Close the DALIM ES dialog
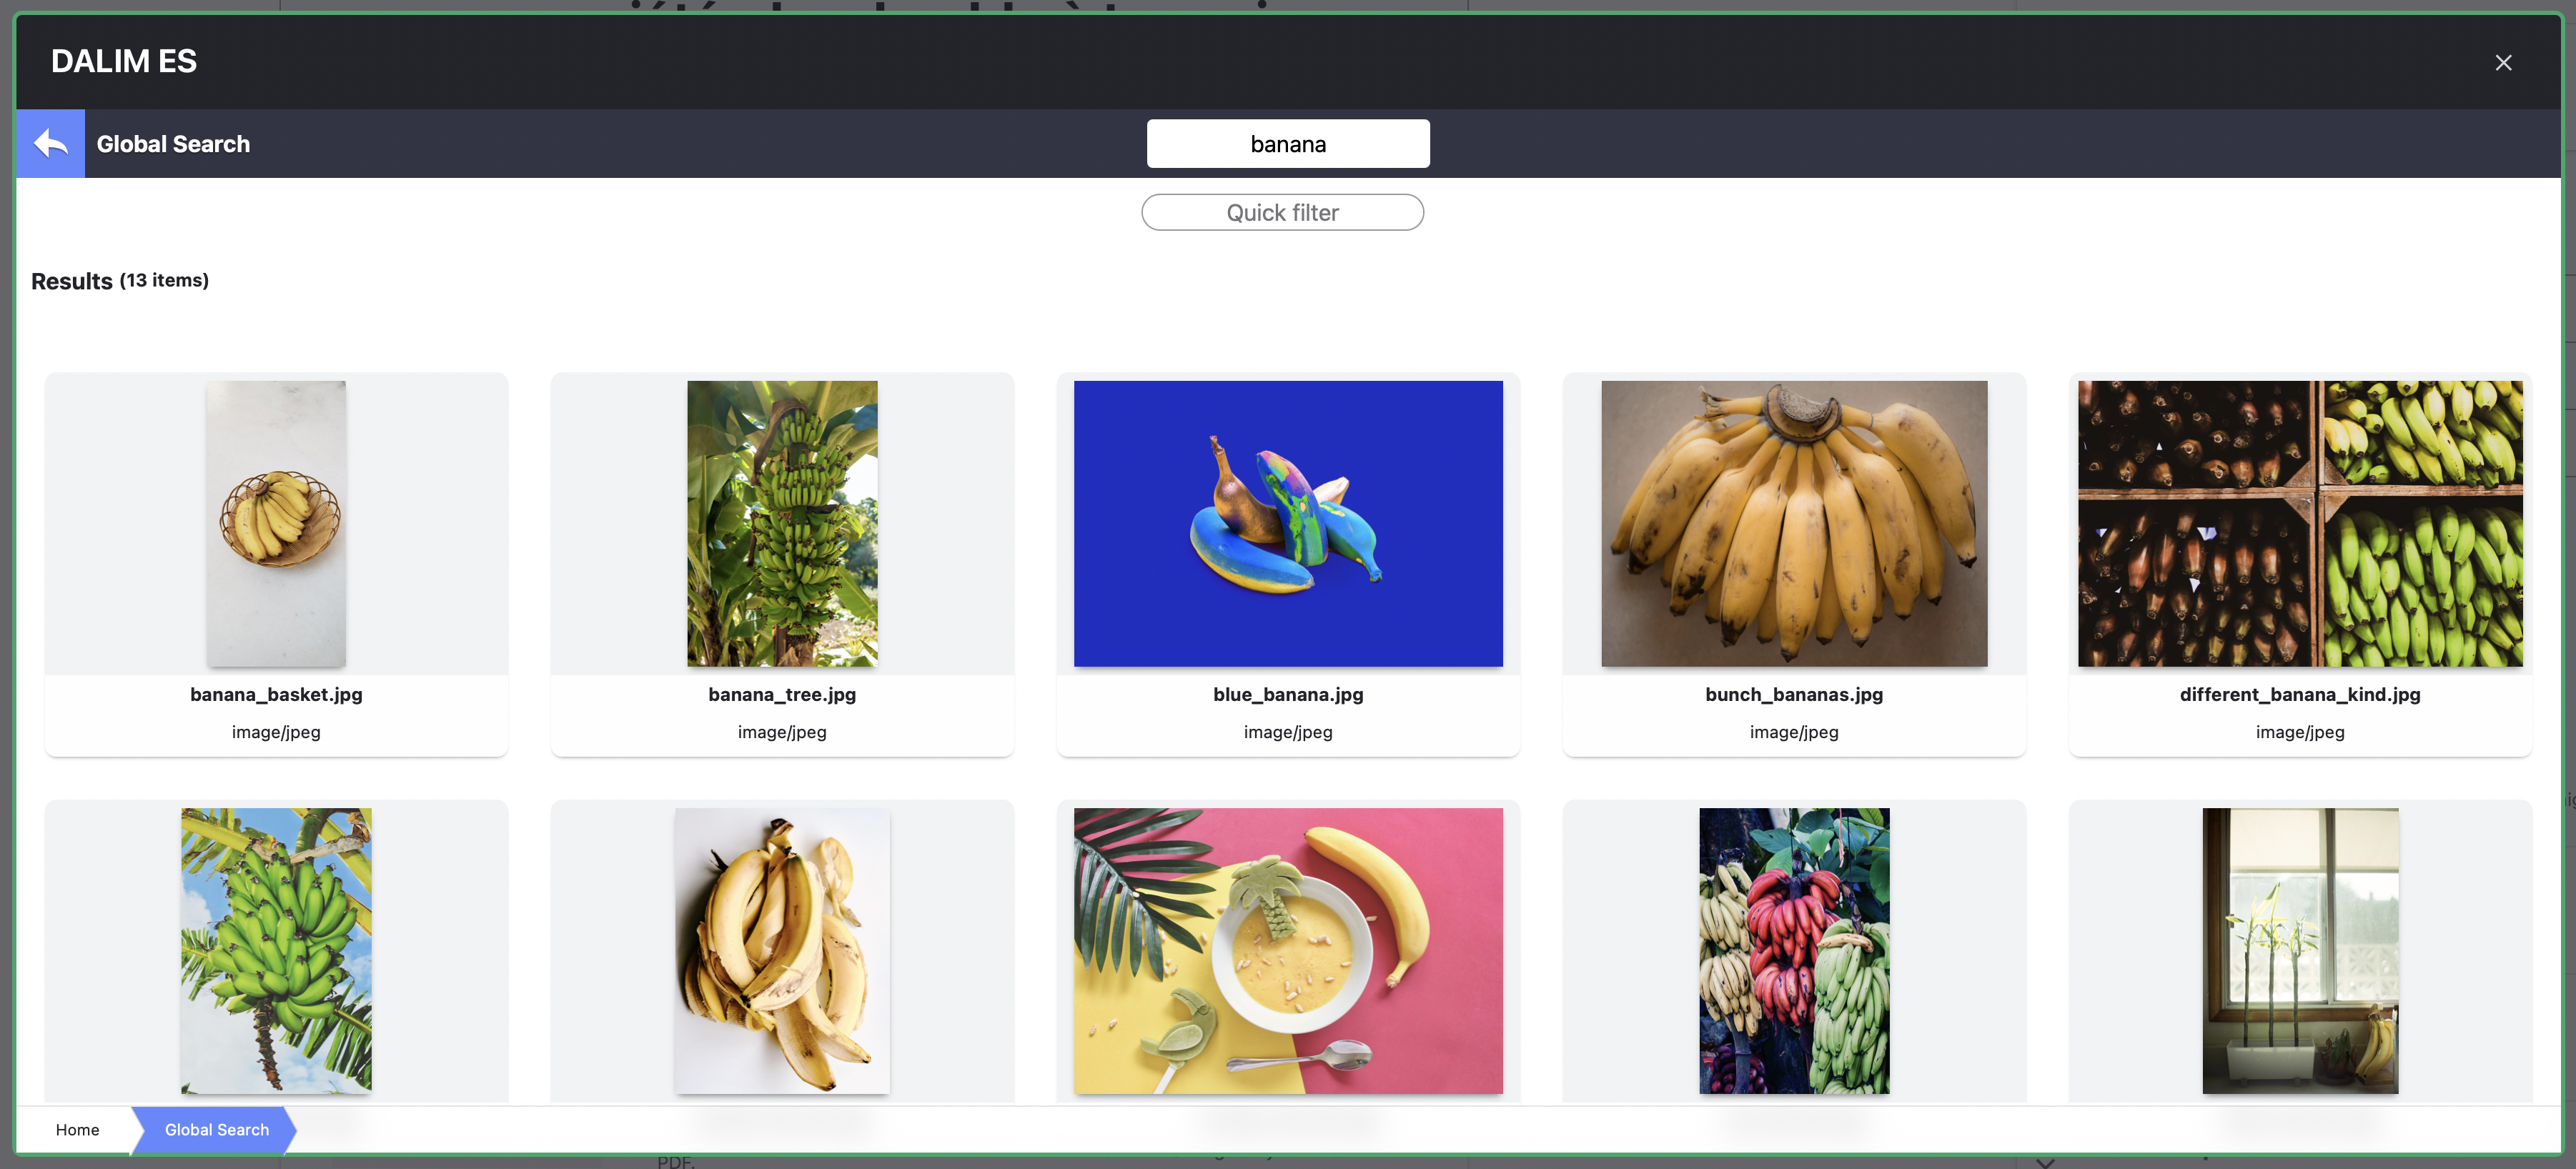Screen dimensions: 2576x1169 2503,63
